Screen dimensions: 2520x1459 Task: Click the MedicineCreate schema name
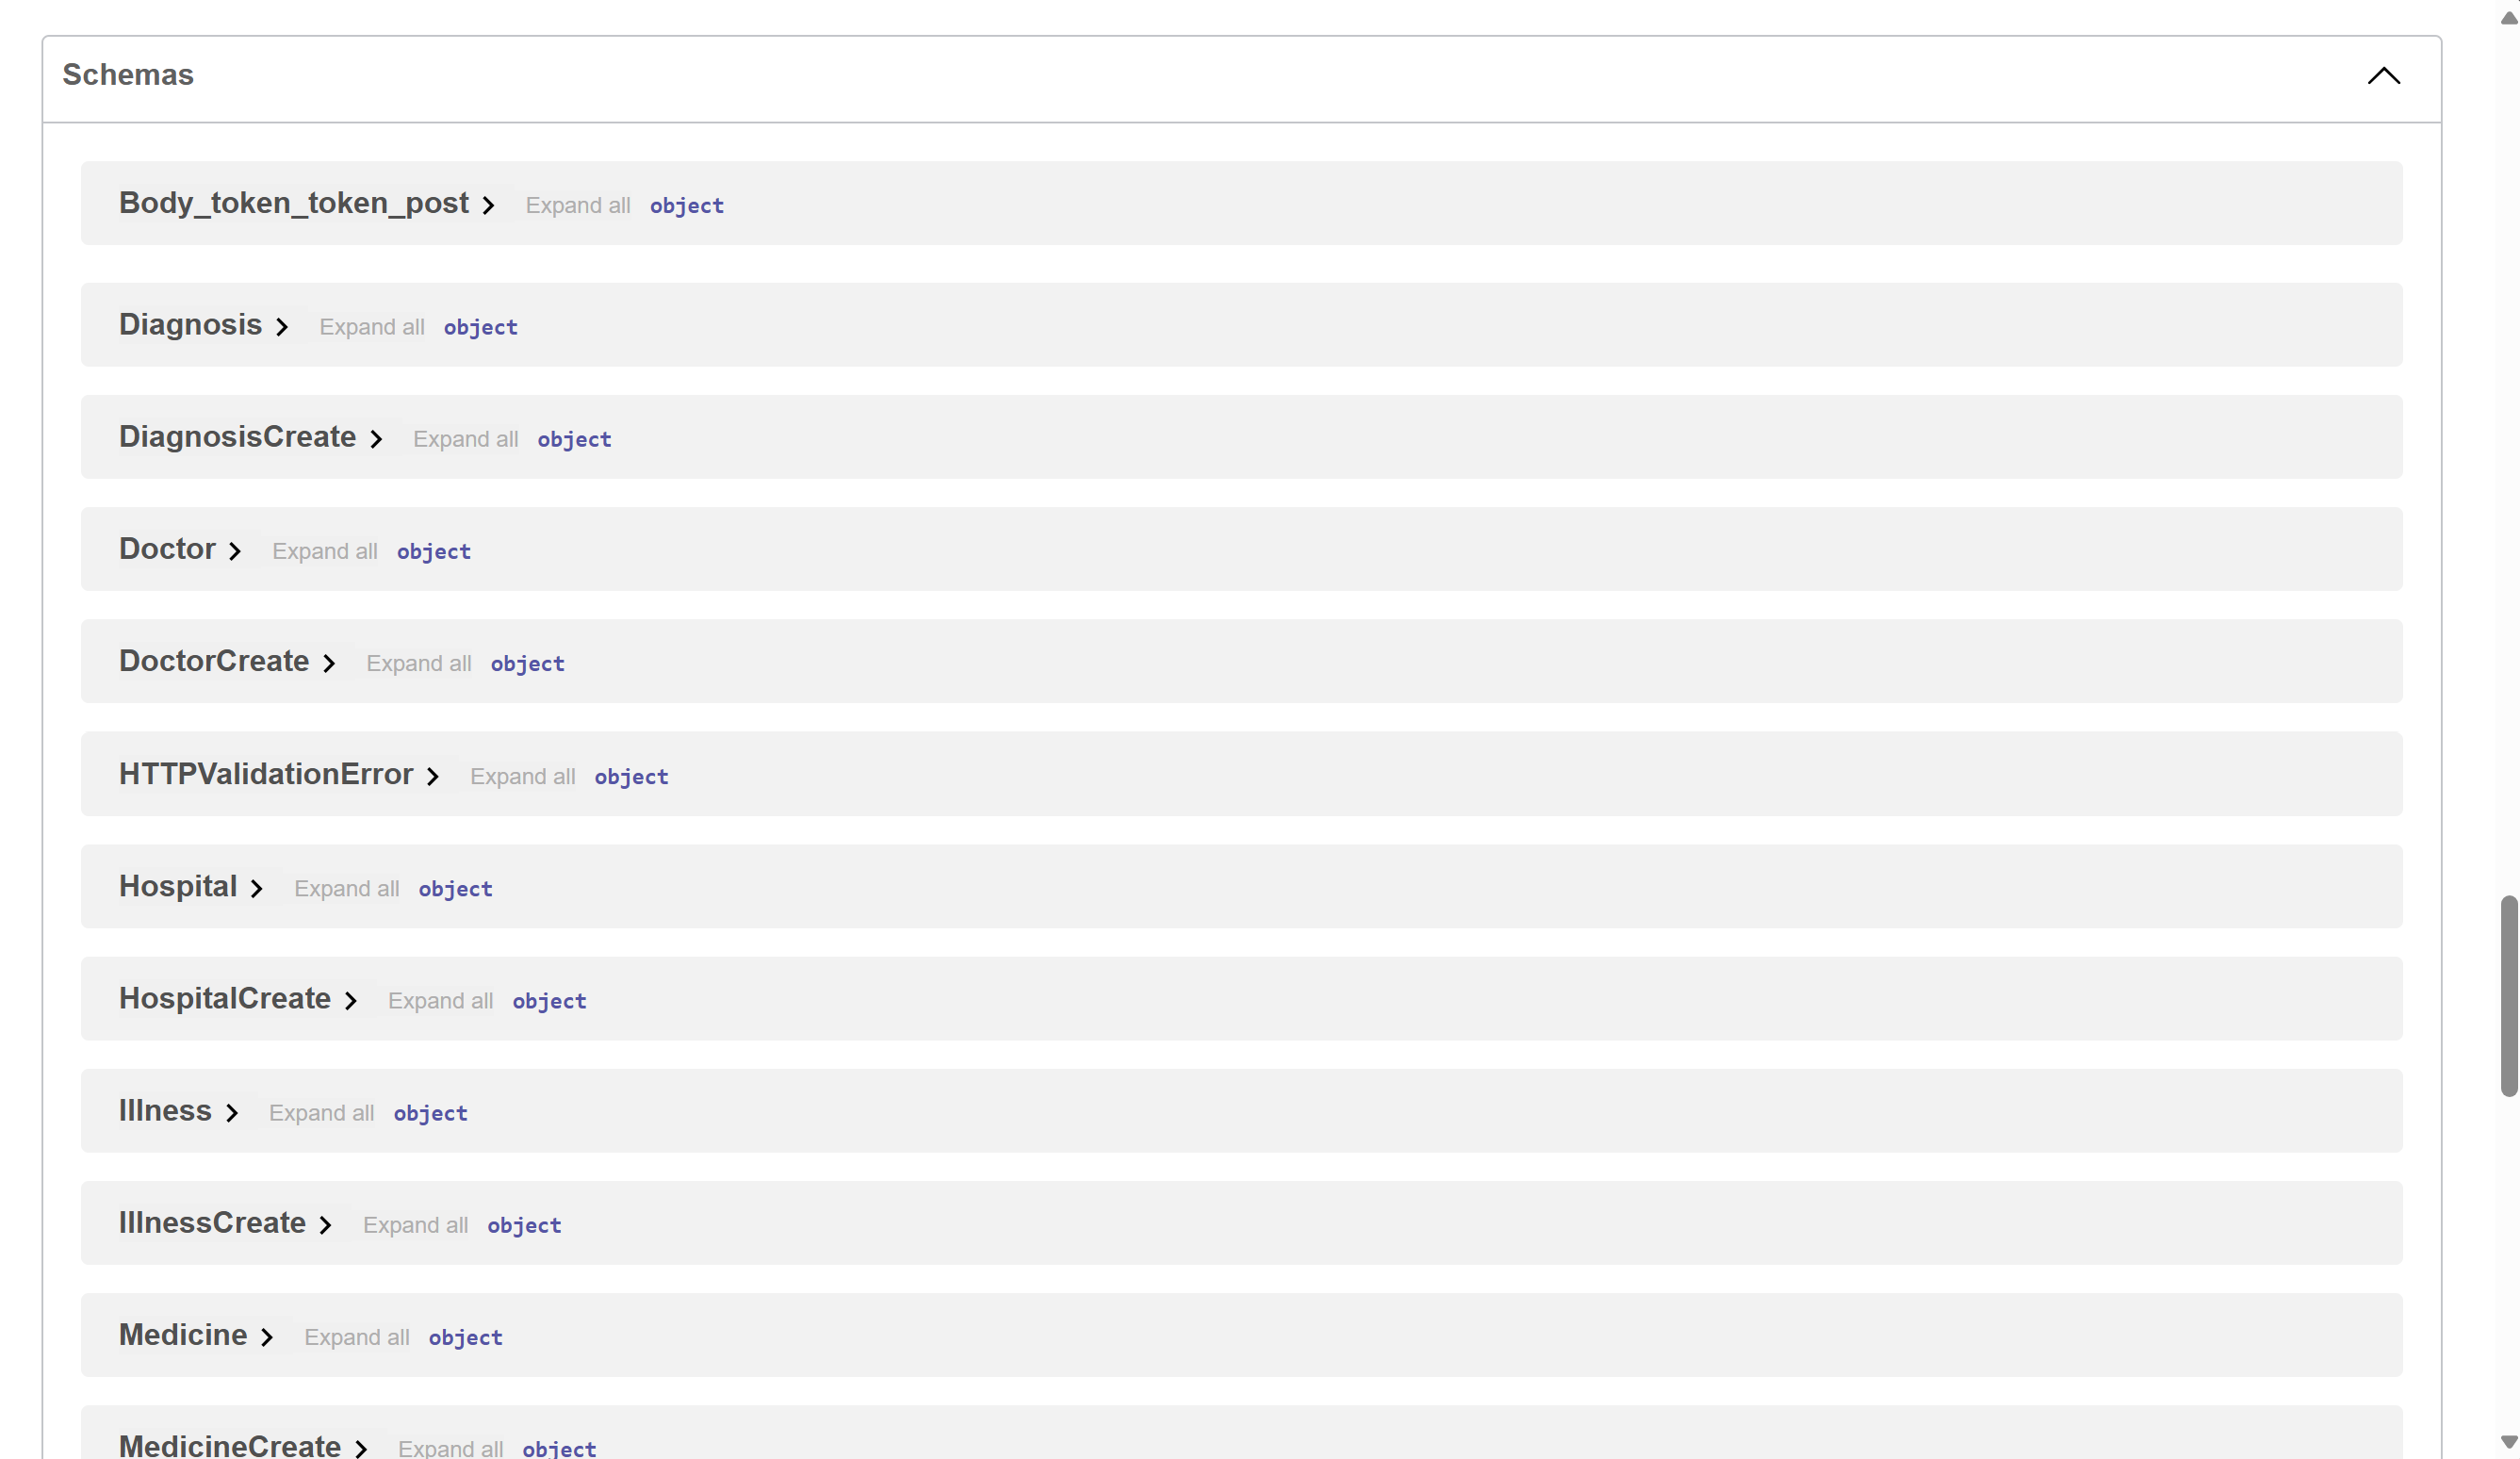pyautogui.click(x=230, y=1446)
